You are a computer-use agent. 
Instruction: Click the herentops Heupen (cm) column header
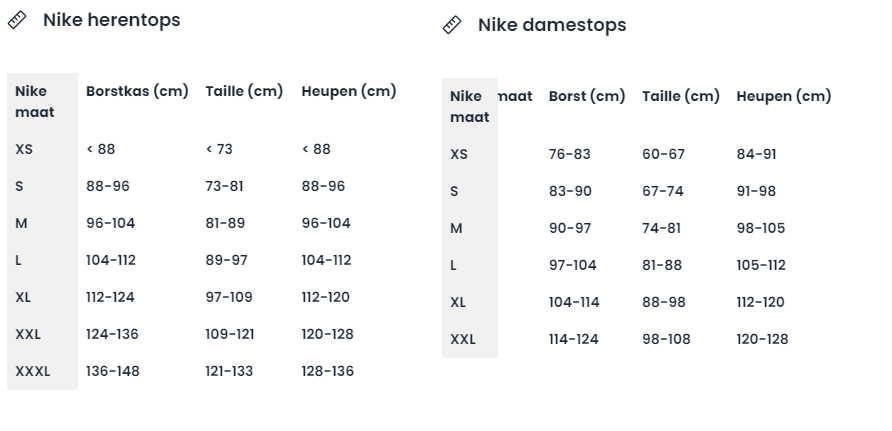click(x=349, y=91)
